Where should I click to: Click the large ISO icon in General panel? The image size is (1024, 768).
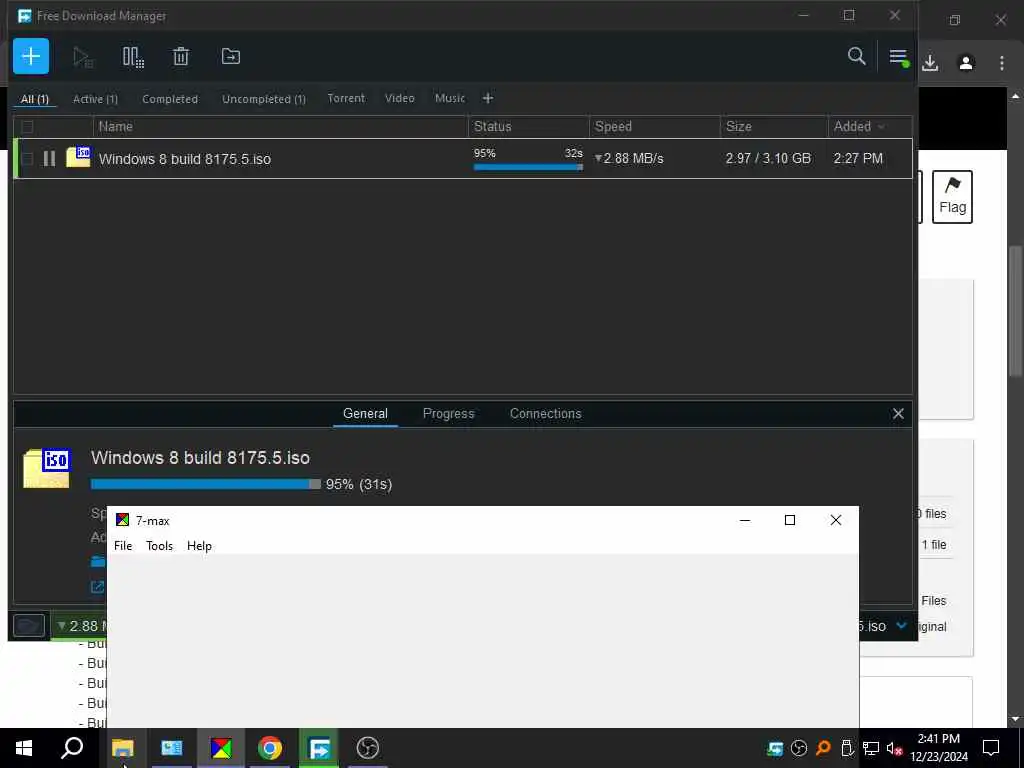46,468
